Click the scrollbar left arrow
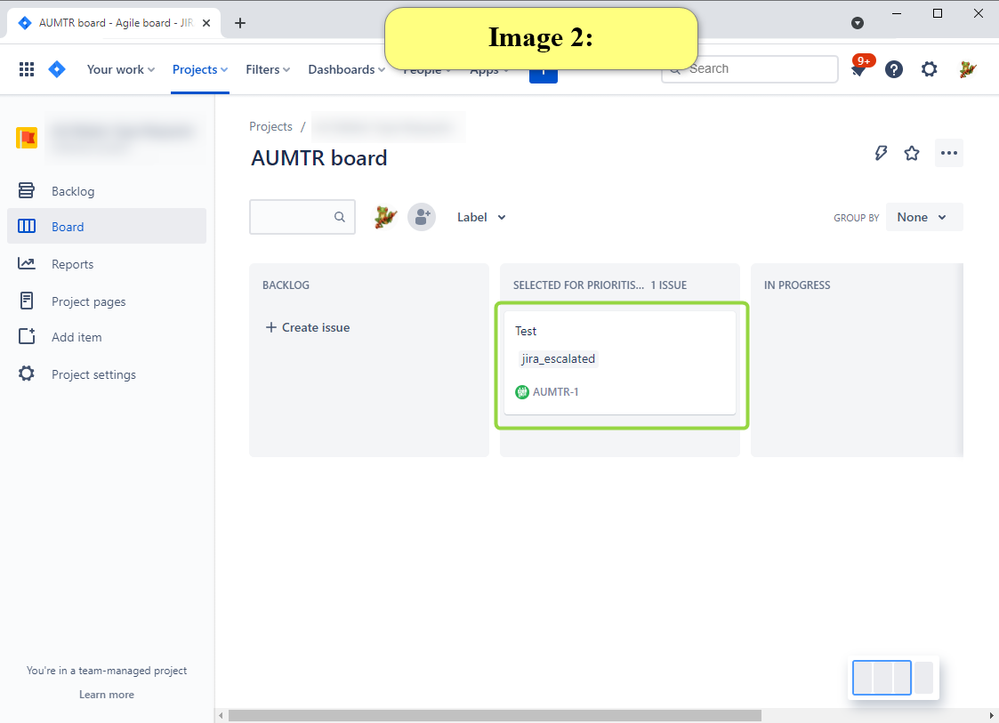Image resolution: width=999 pixels, height=723 pixels. tap(221, 716)
